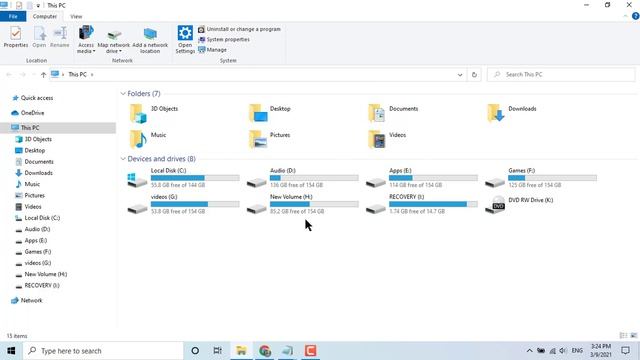Select Local Disk (C:) drive icon
The height and width of the screenshot is (360, 640).
coord(137,180)
